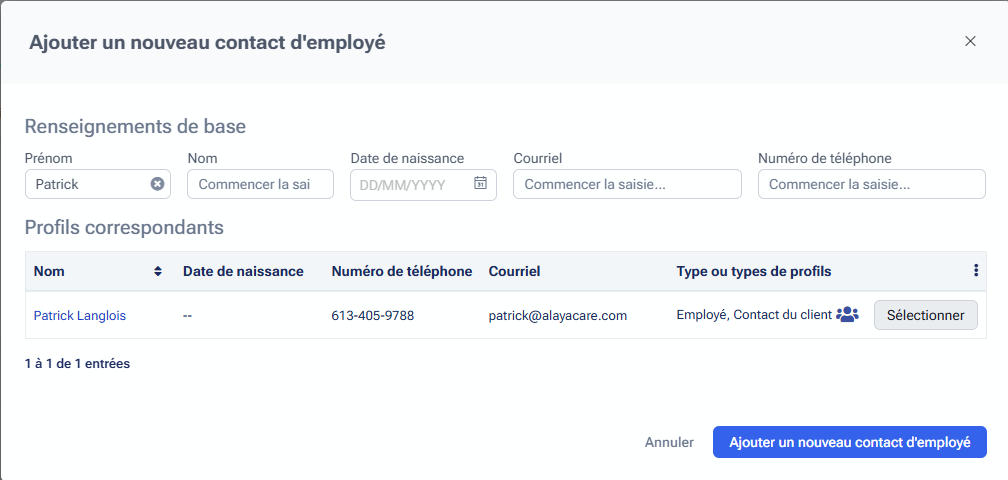Image resolution: width=1008 pixels, height=480 pixels.
Task: Select the Numéro de téléphone input field
Action: [871, 184]
